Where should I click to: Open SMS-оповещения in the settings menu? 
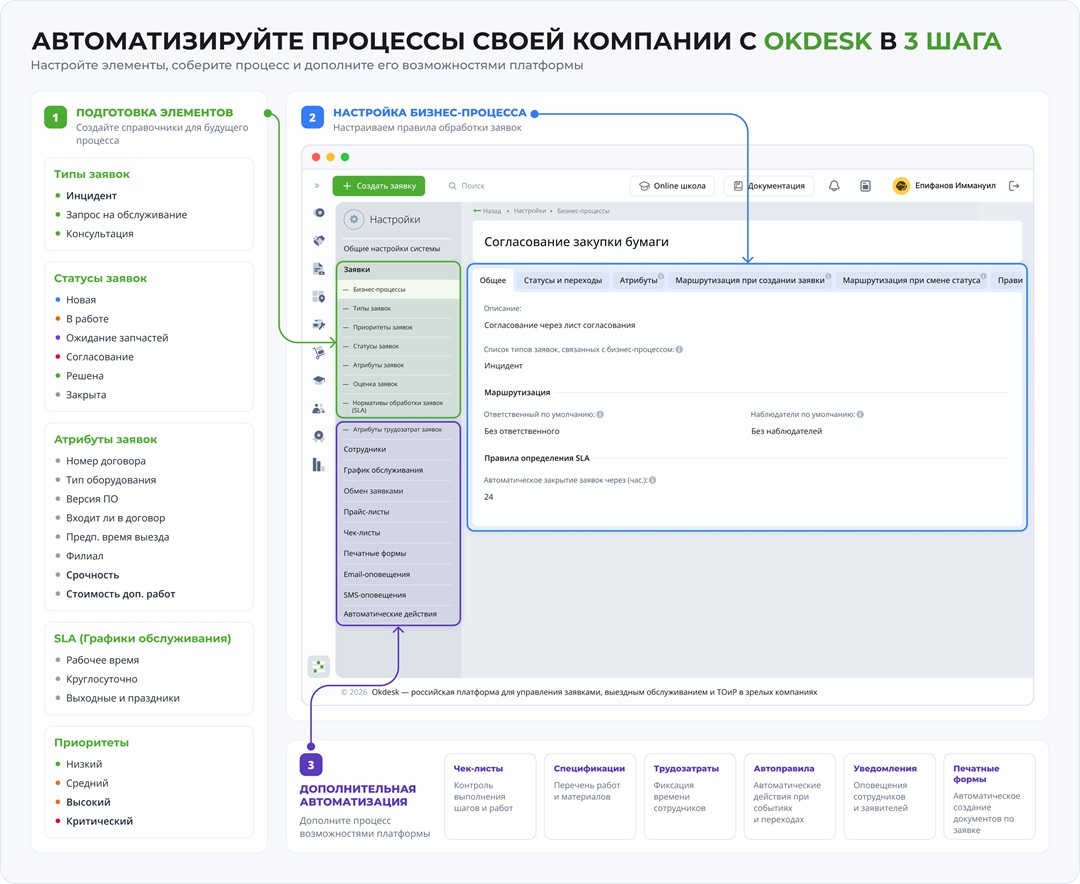(398, 595)
